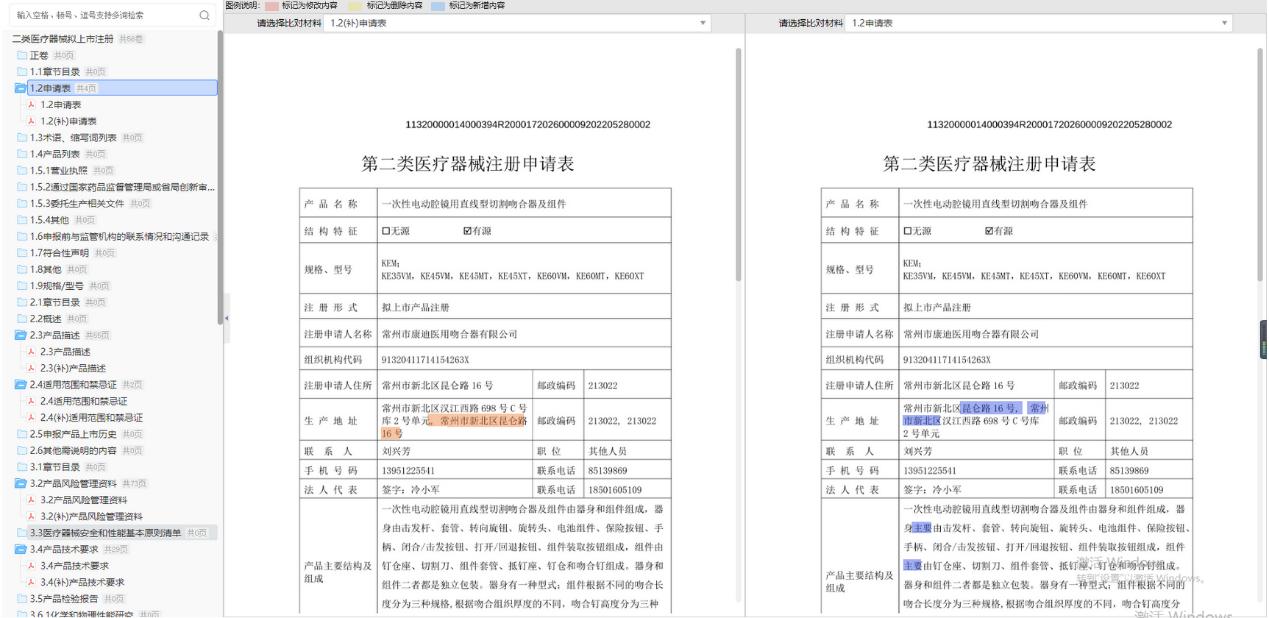Click the 无源 checkbox in the left document
This screenshot has width=1269, height=618.
[387, 230]
